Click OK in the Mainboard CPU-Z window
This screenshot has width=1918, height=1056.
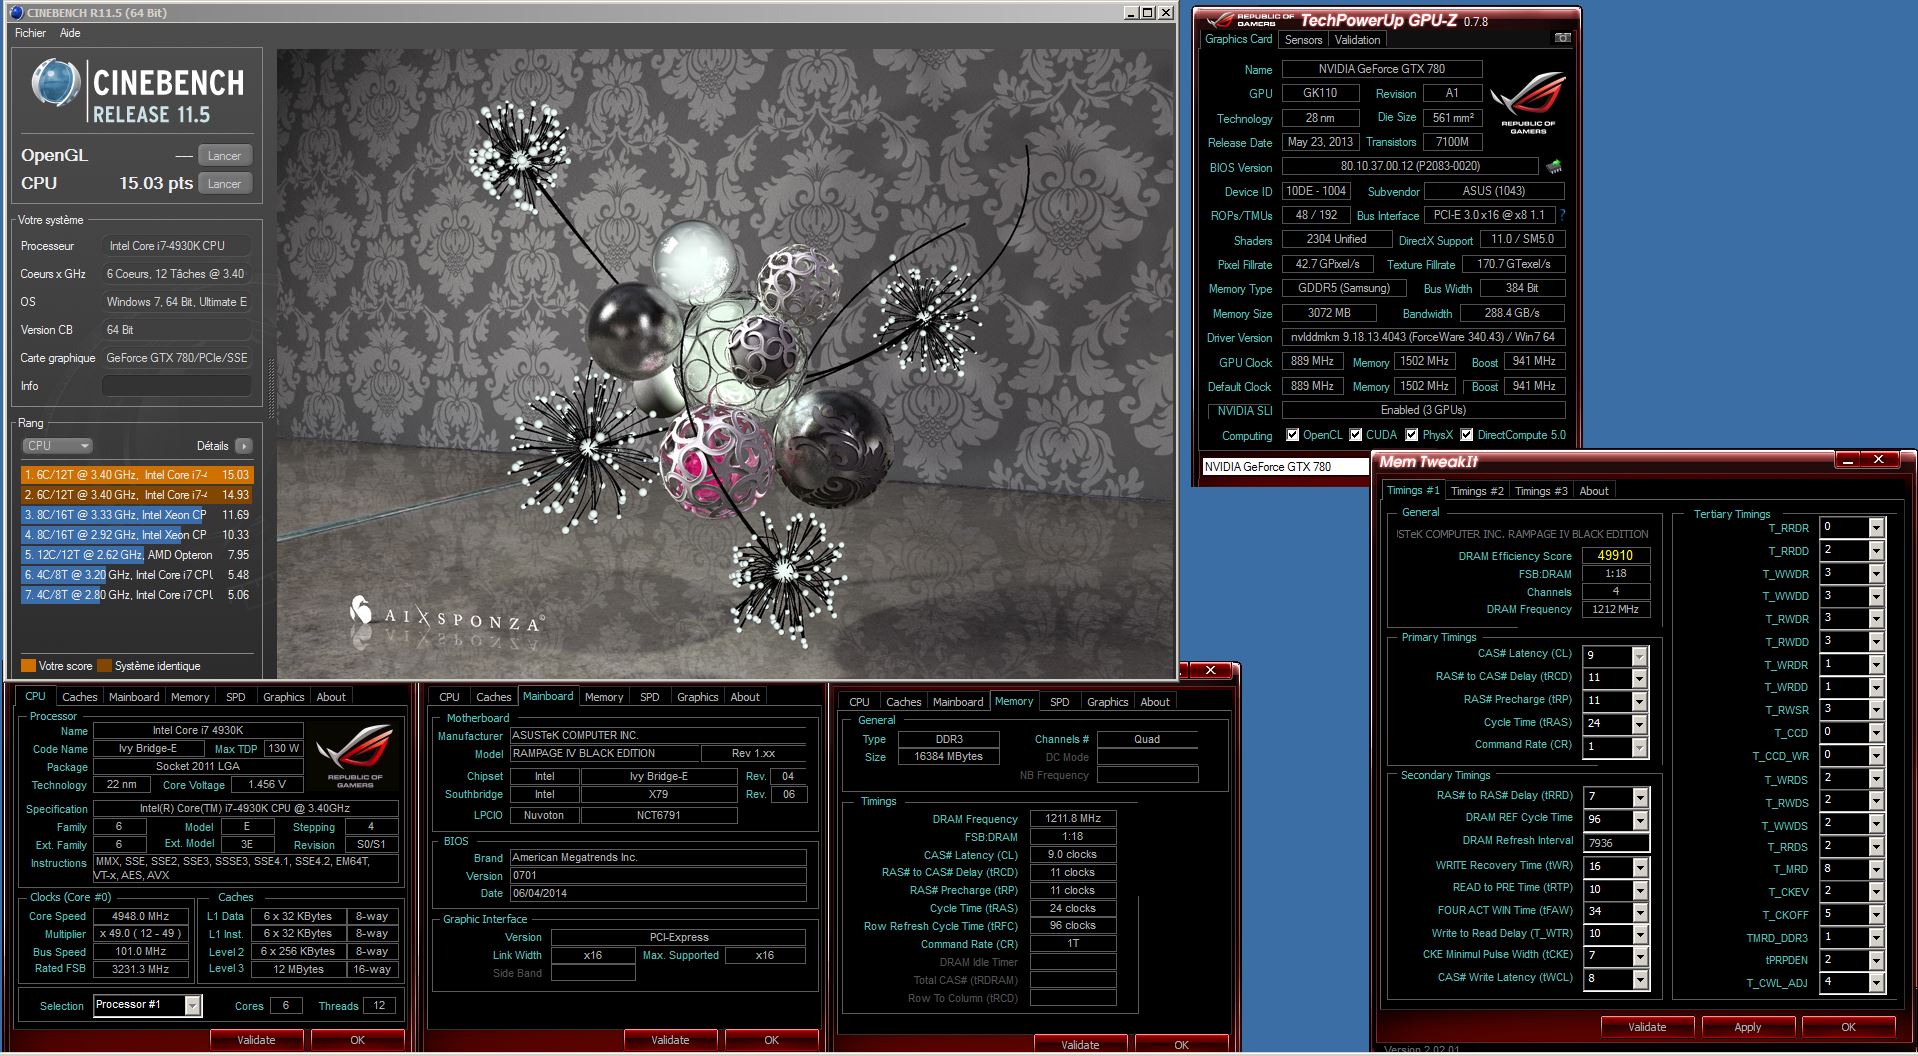[x=771, y=1040]
